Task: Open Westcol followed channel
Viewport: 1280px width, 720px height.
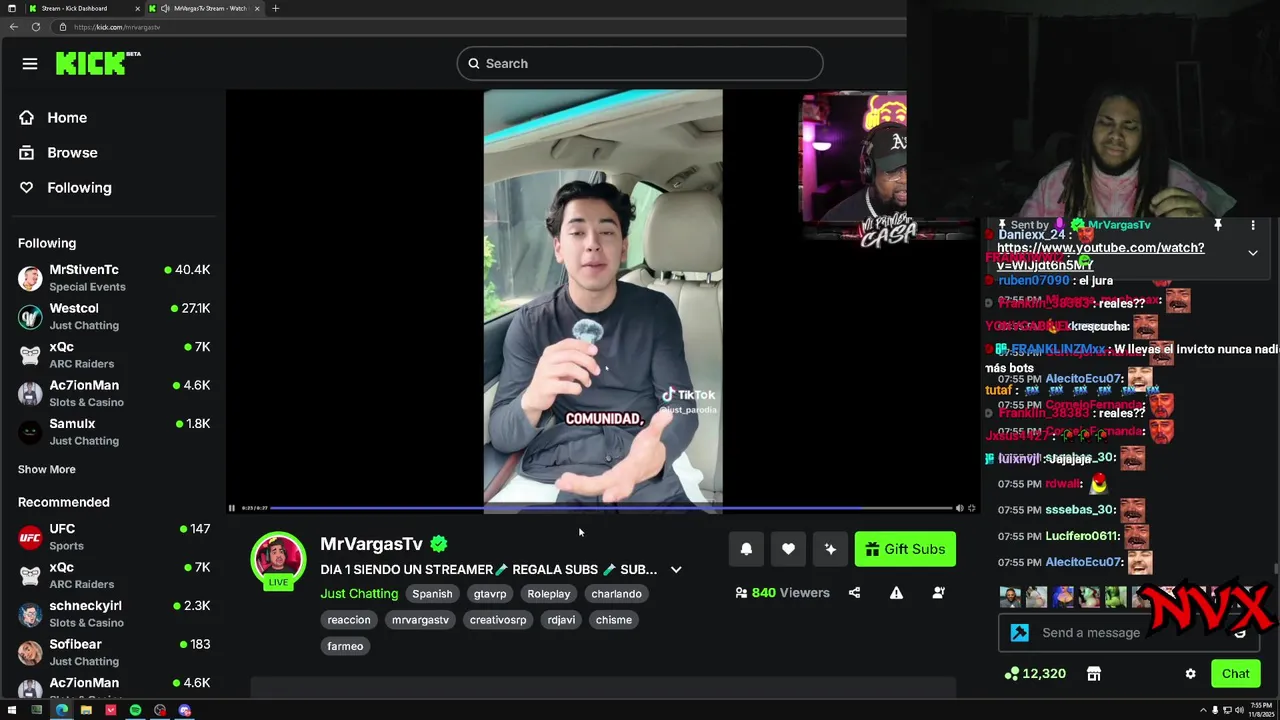Action: 113,316
